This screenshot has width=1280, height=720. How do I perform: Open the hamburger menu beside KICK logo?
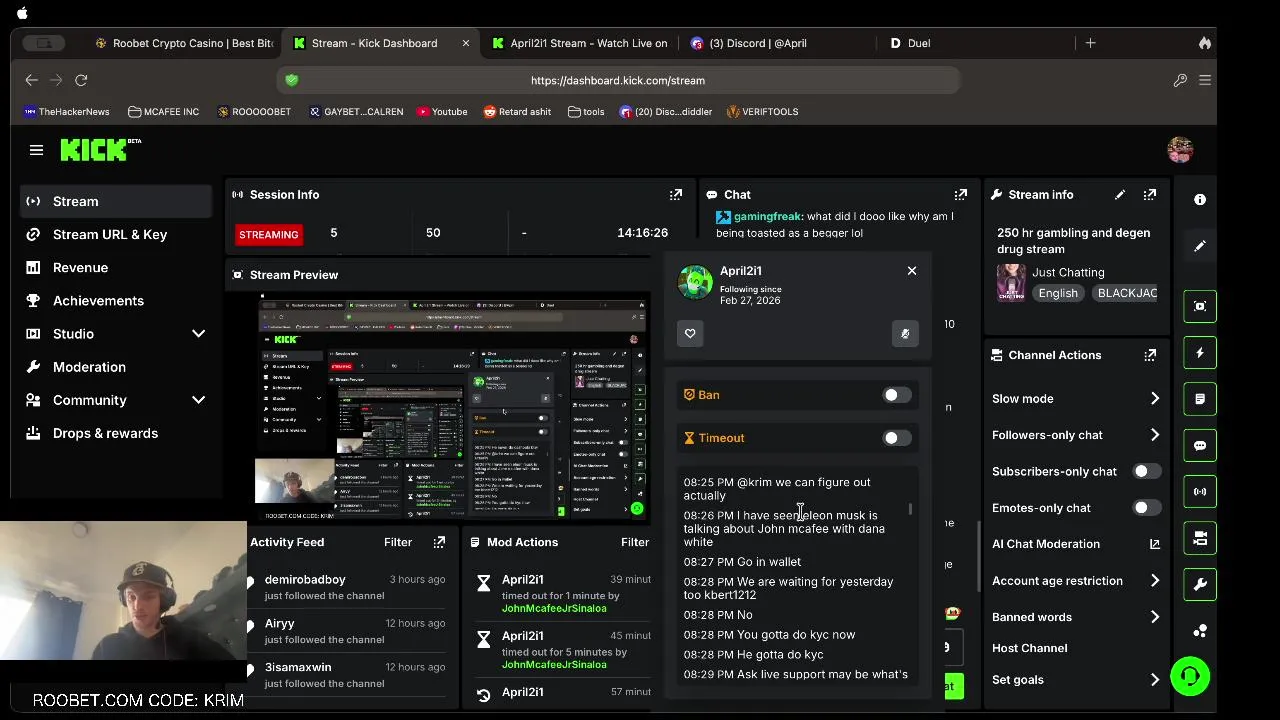pos(36,150)
